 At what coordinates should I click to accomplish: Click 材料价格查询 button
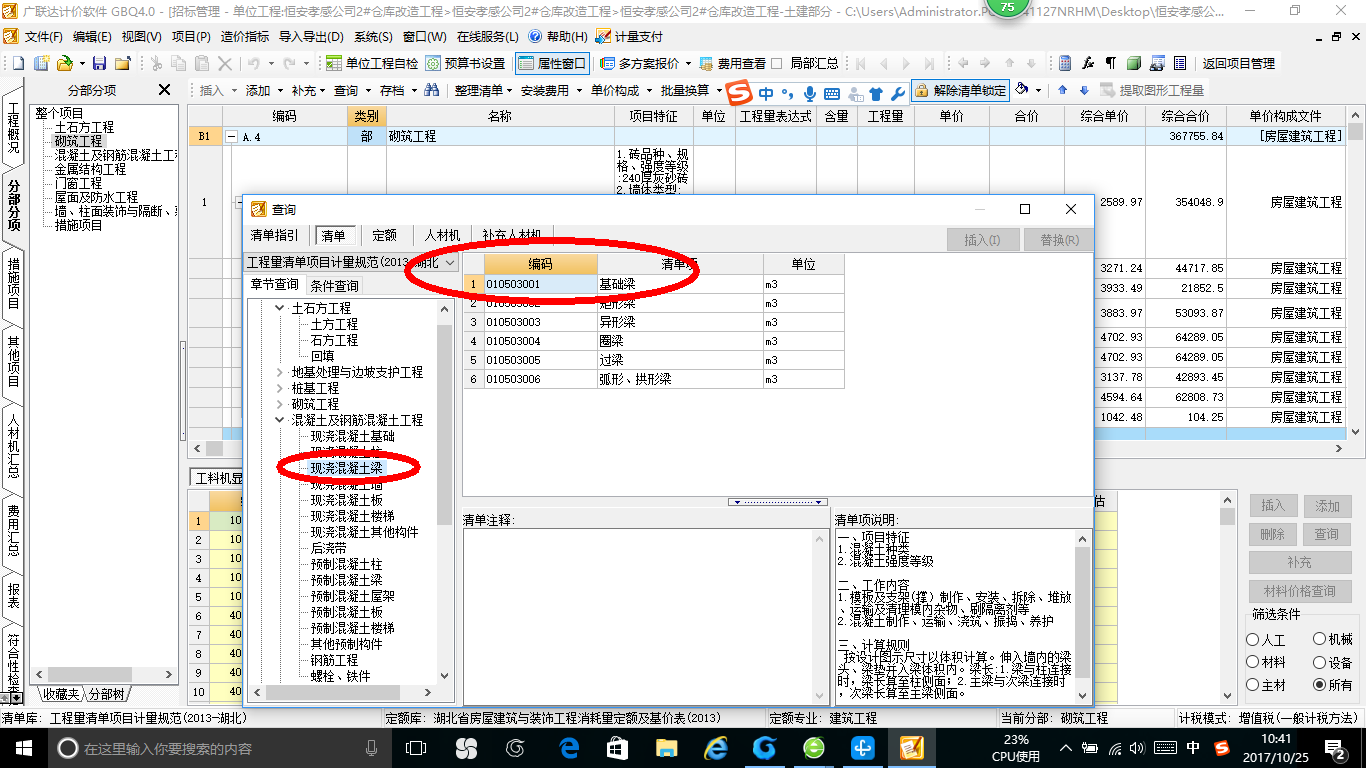[1299, 591]
